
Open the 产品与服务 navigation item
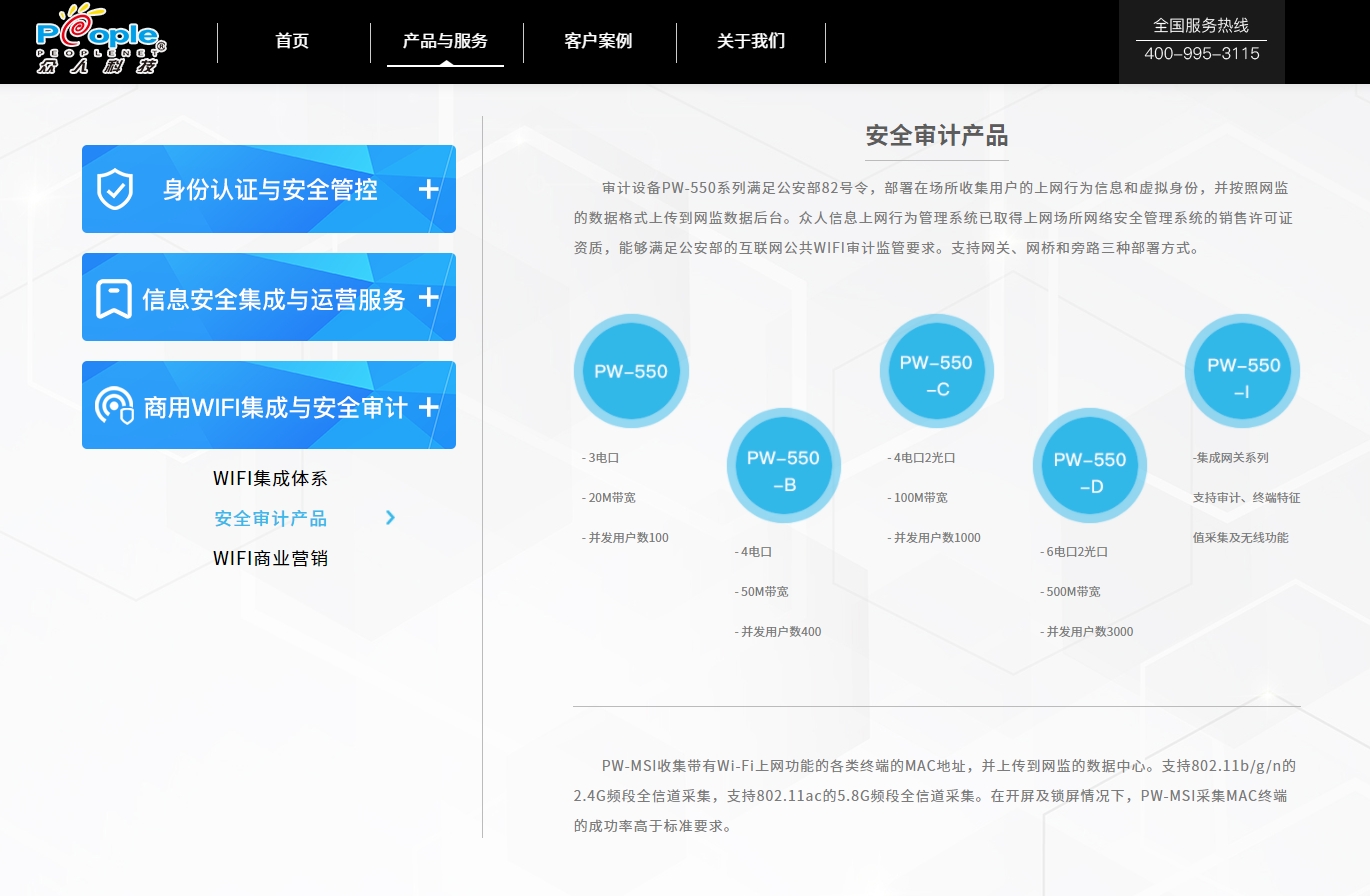click(x=445, y=41)
